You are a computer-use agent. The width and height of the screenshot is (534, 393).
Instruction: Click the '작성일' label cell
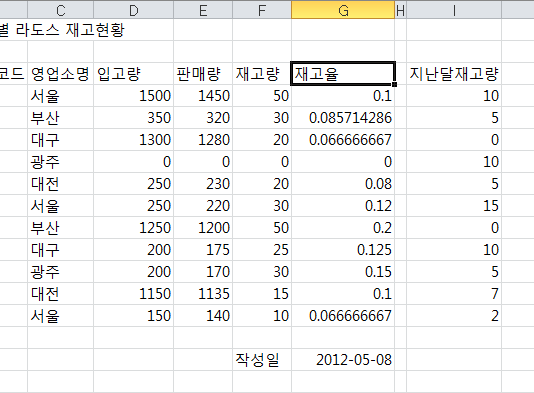[262, 360]
